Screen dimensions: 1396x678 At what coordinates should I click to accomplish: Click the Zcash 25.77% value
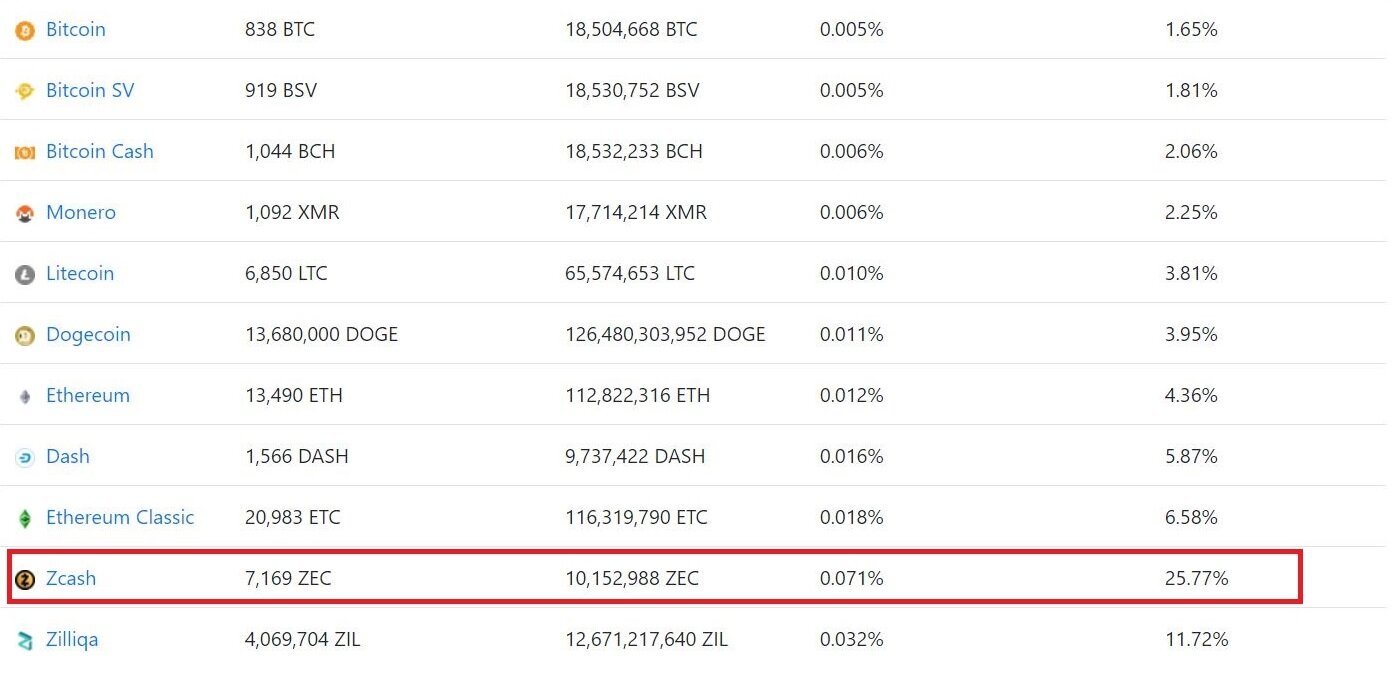[x=1196, y=579]
